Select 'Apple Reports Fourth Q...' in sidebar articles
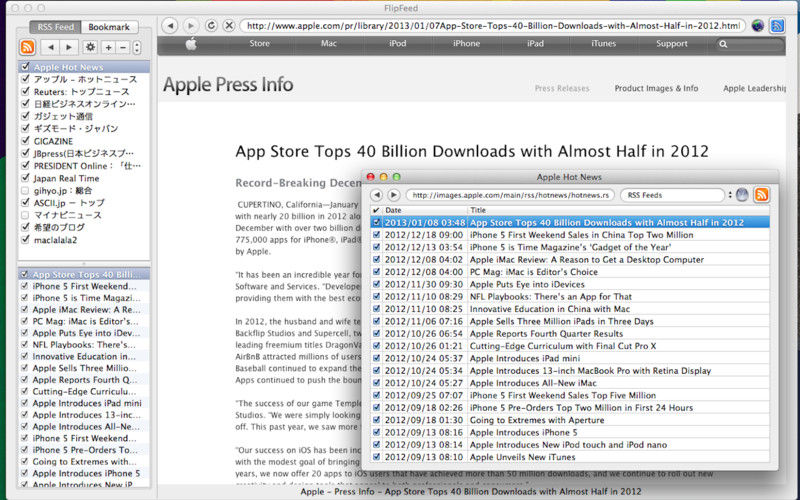 click(x=84, y=380)
